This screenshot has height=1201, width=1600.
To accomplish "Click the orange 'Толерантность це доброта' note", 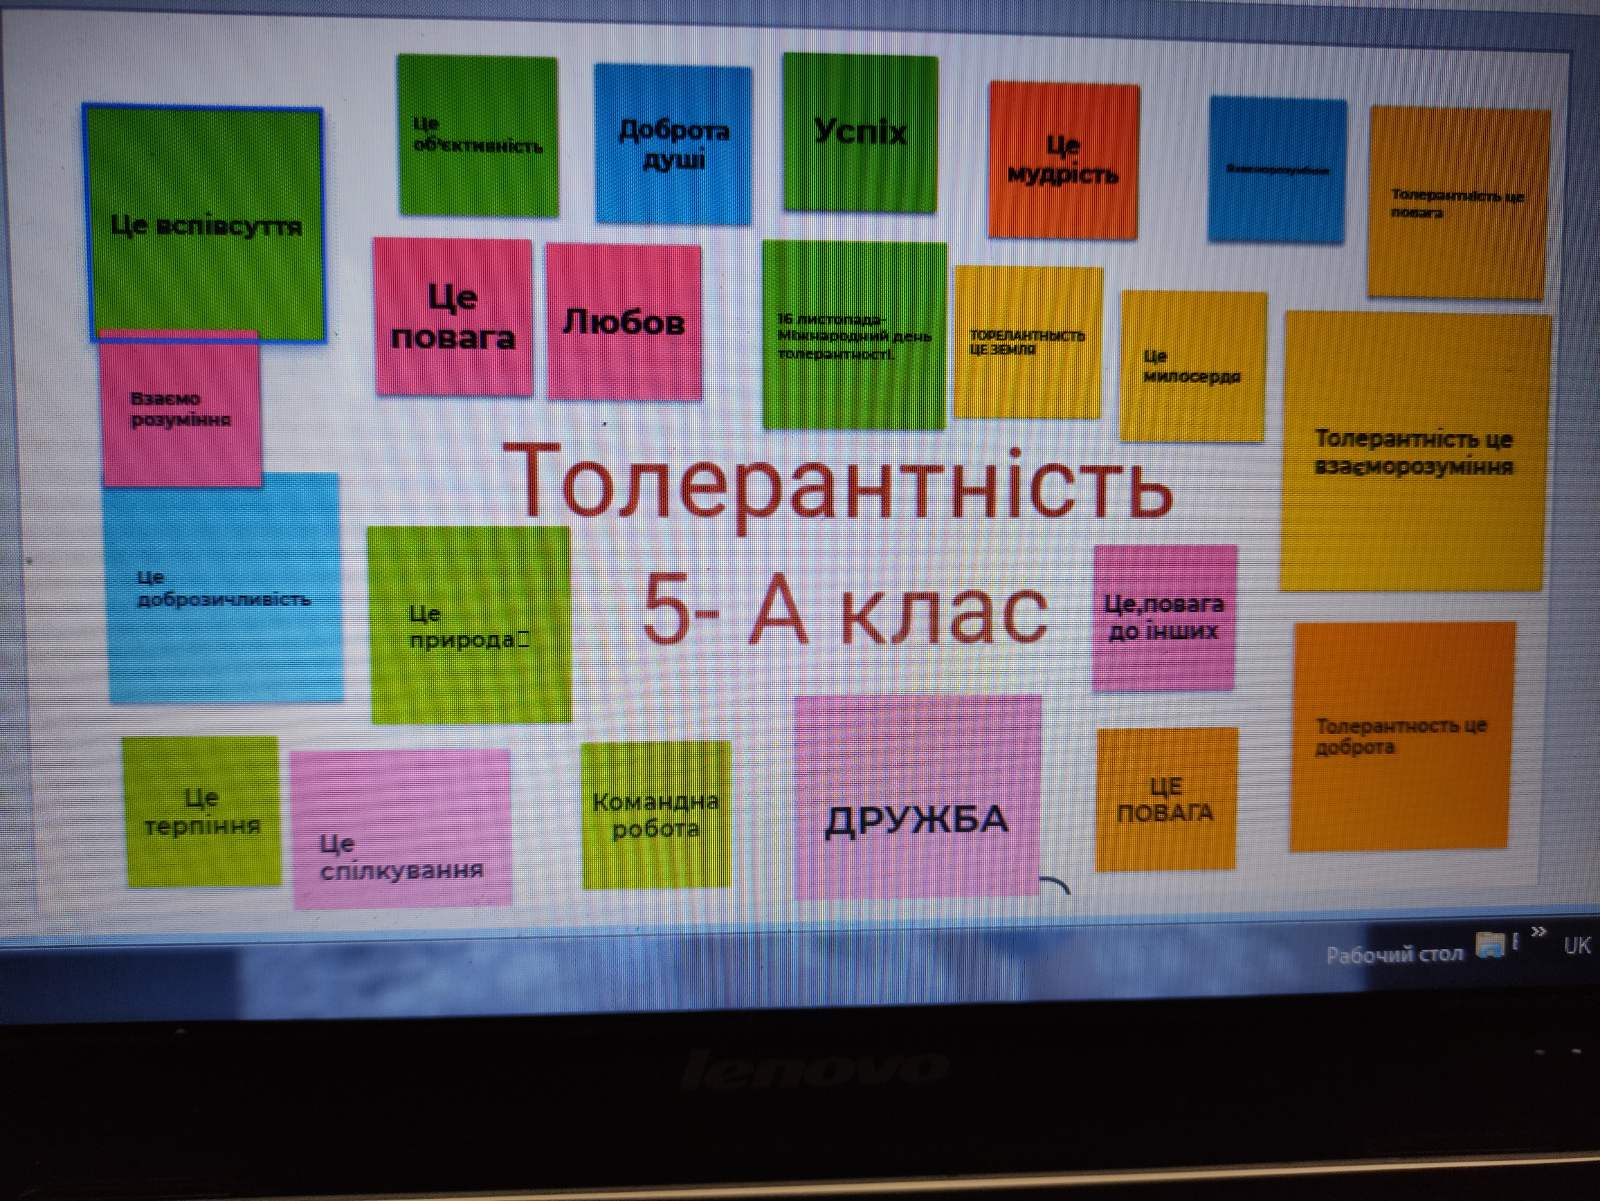I will click(1403, 736).
